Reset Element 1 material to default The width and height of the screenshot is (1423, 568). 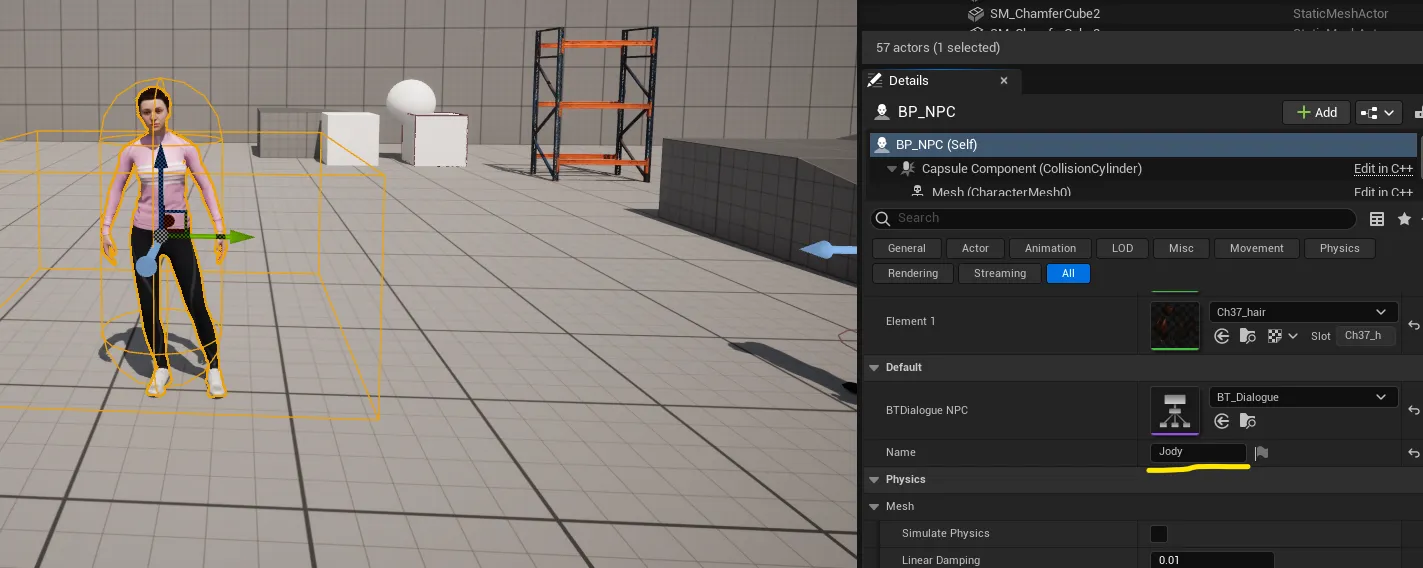coord(1414,325)
